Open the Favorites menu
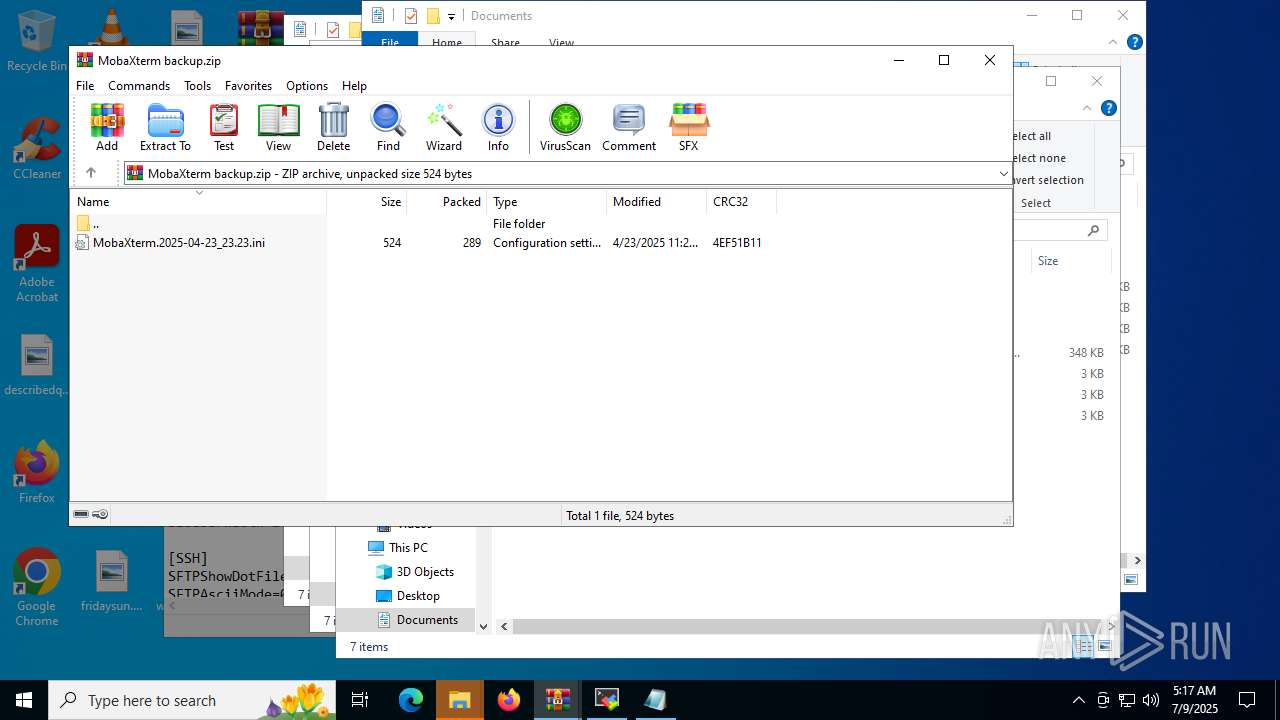Image resolution: width=1280 pixels, height=720 pixels. tap(248, 86)
